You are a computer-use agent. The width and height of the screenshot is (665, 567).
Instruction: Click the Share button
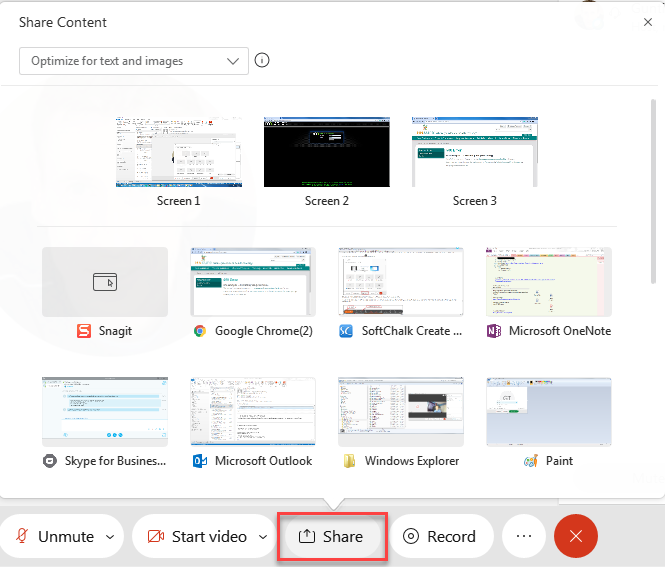332,537
